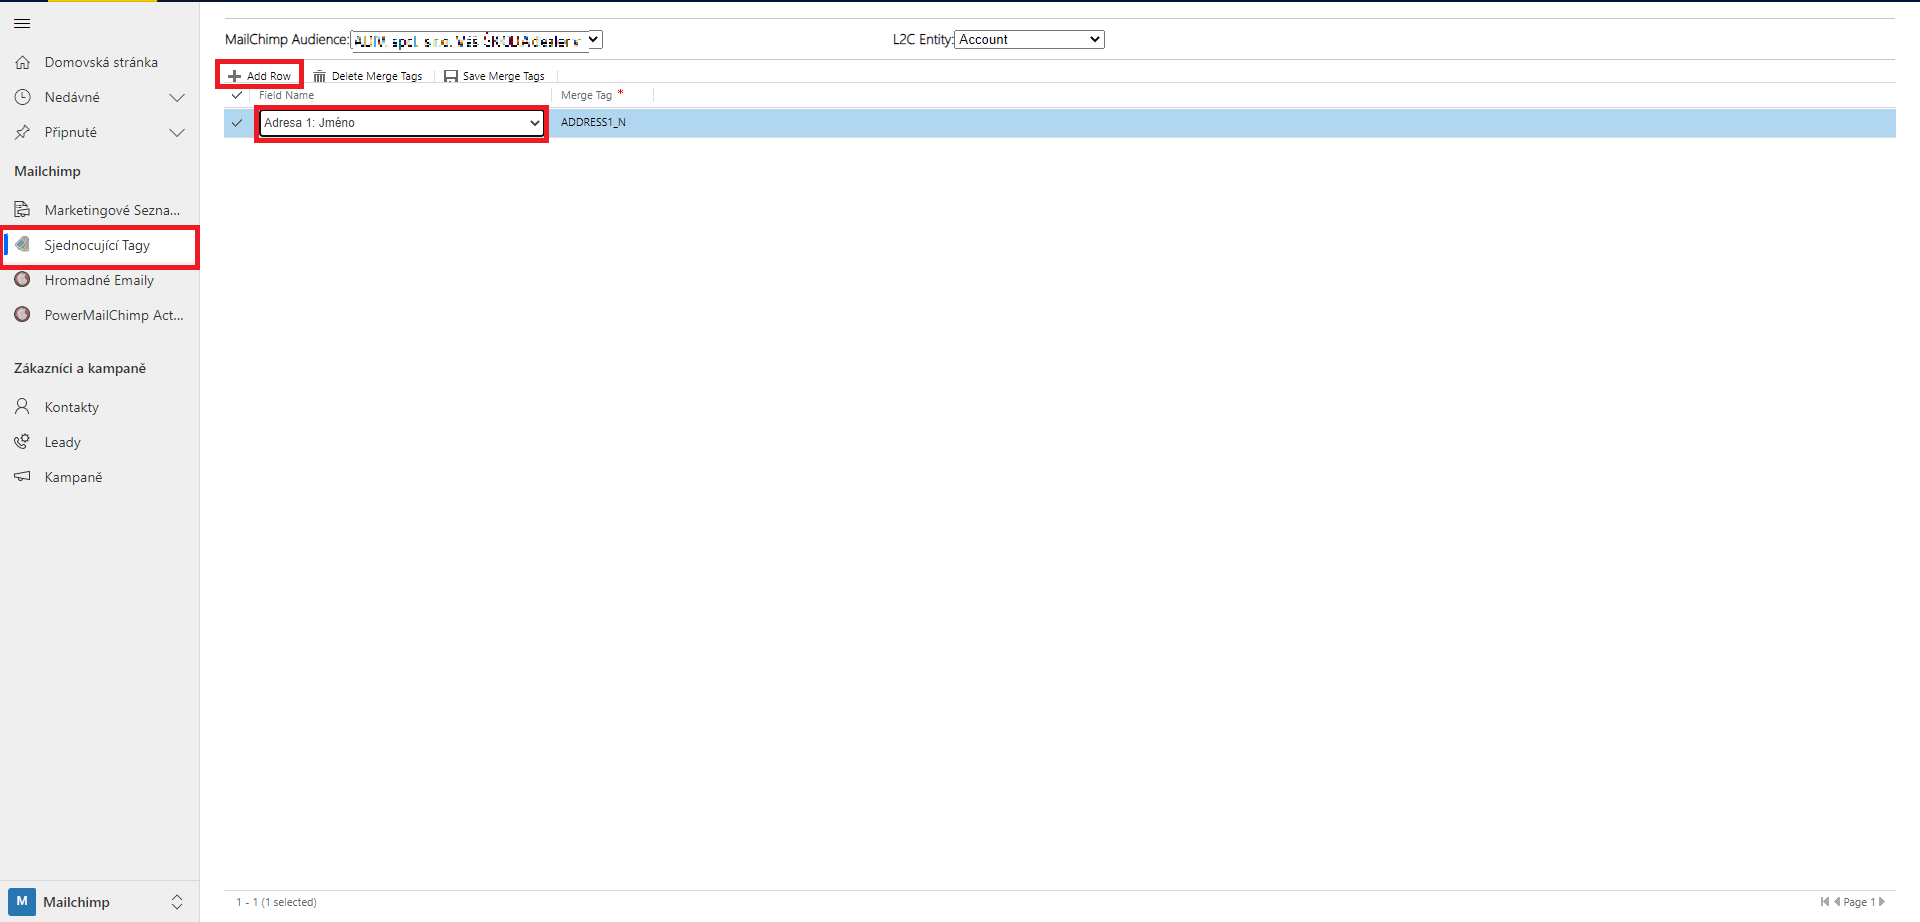This screenshot has width=1920, height=922.
Task: Expand the Připnuté section chevron
Action: [x=177, y=132]
